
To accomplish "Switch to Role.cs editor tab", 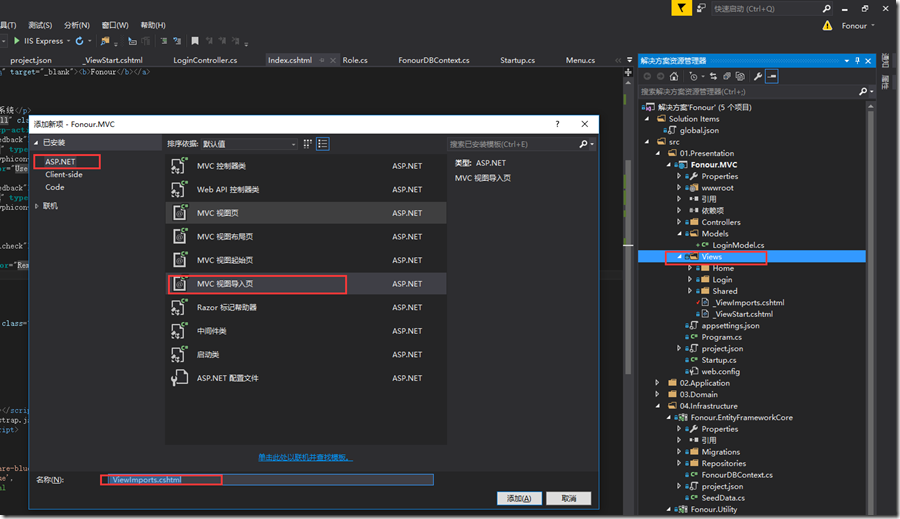I will (355, 60).
